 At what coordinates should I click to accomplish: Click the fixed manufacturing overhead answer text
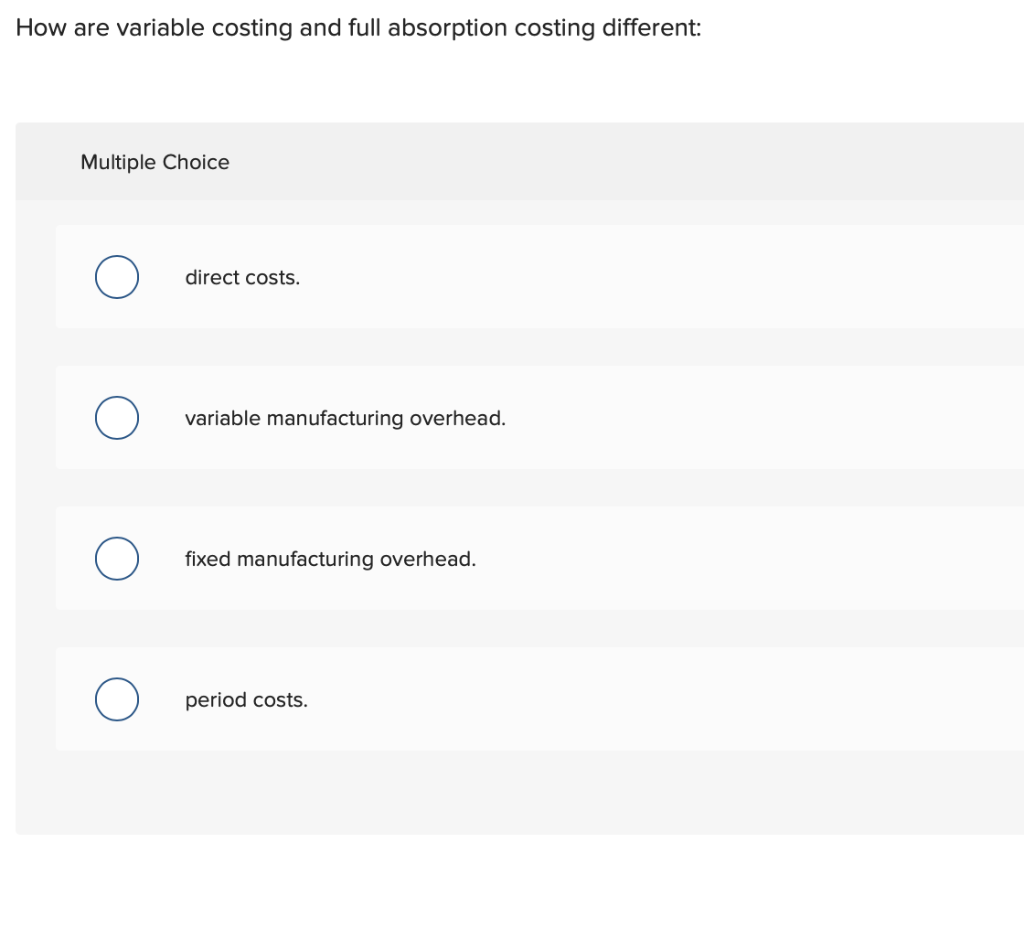click(x=330, y=559)
